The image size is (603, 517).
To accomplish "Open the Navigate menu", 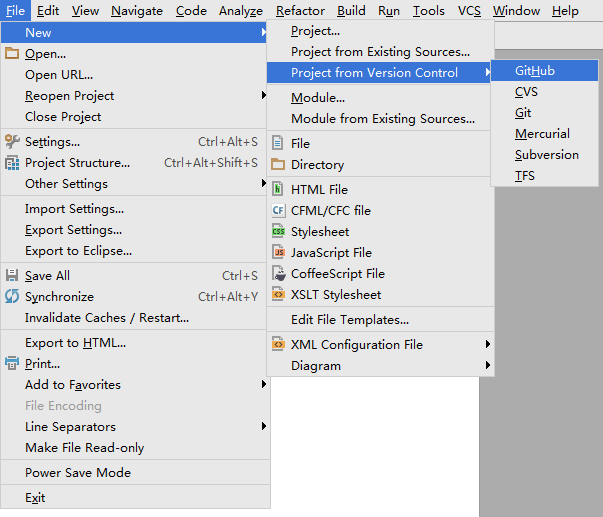I will (137, 10).
